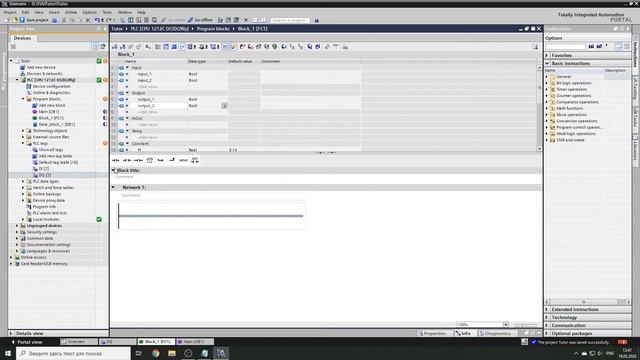Collapse the Constant section in interface table
640x360 pixels.
(x=127, y=144)
